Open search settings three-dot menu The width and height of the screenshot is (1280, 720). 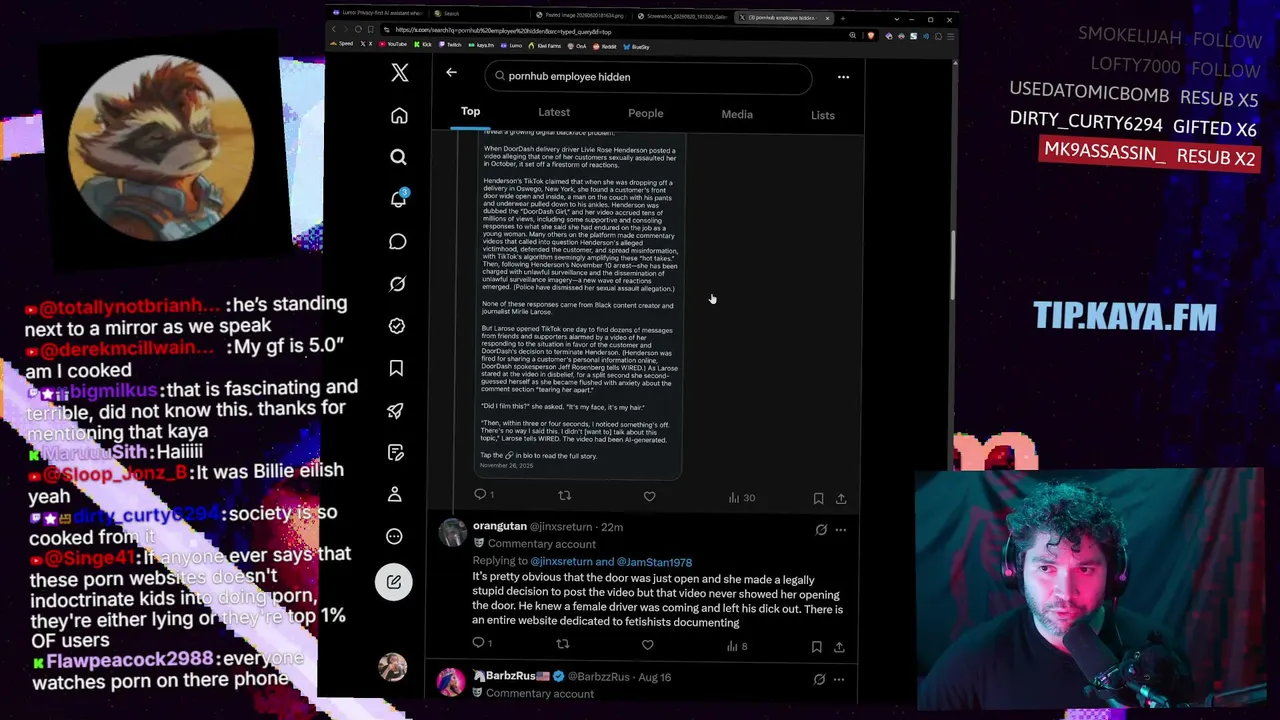[843, 77]
